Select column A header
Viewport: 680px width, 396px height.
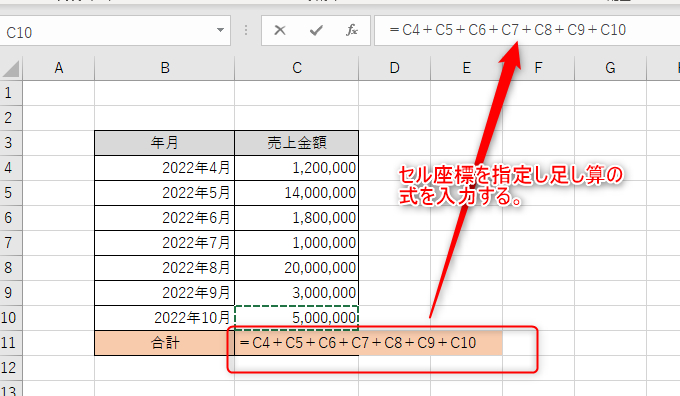pos(59,68)
